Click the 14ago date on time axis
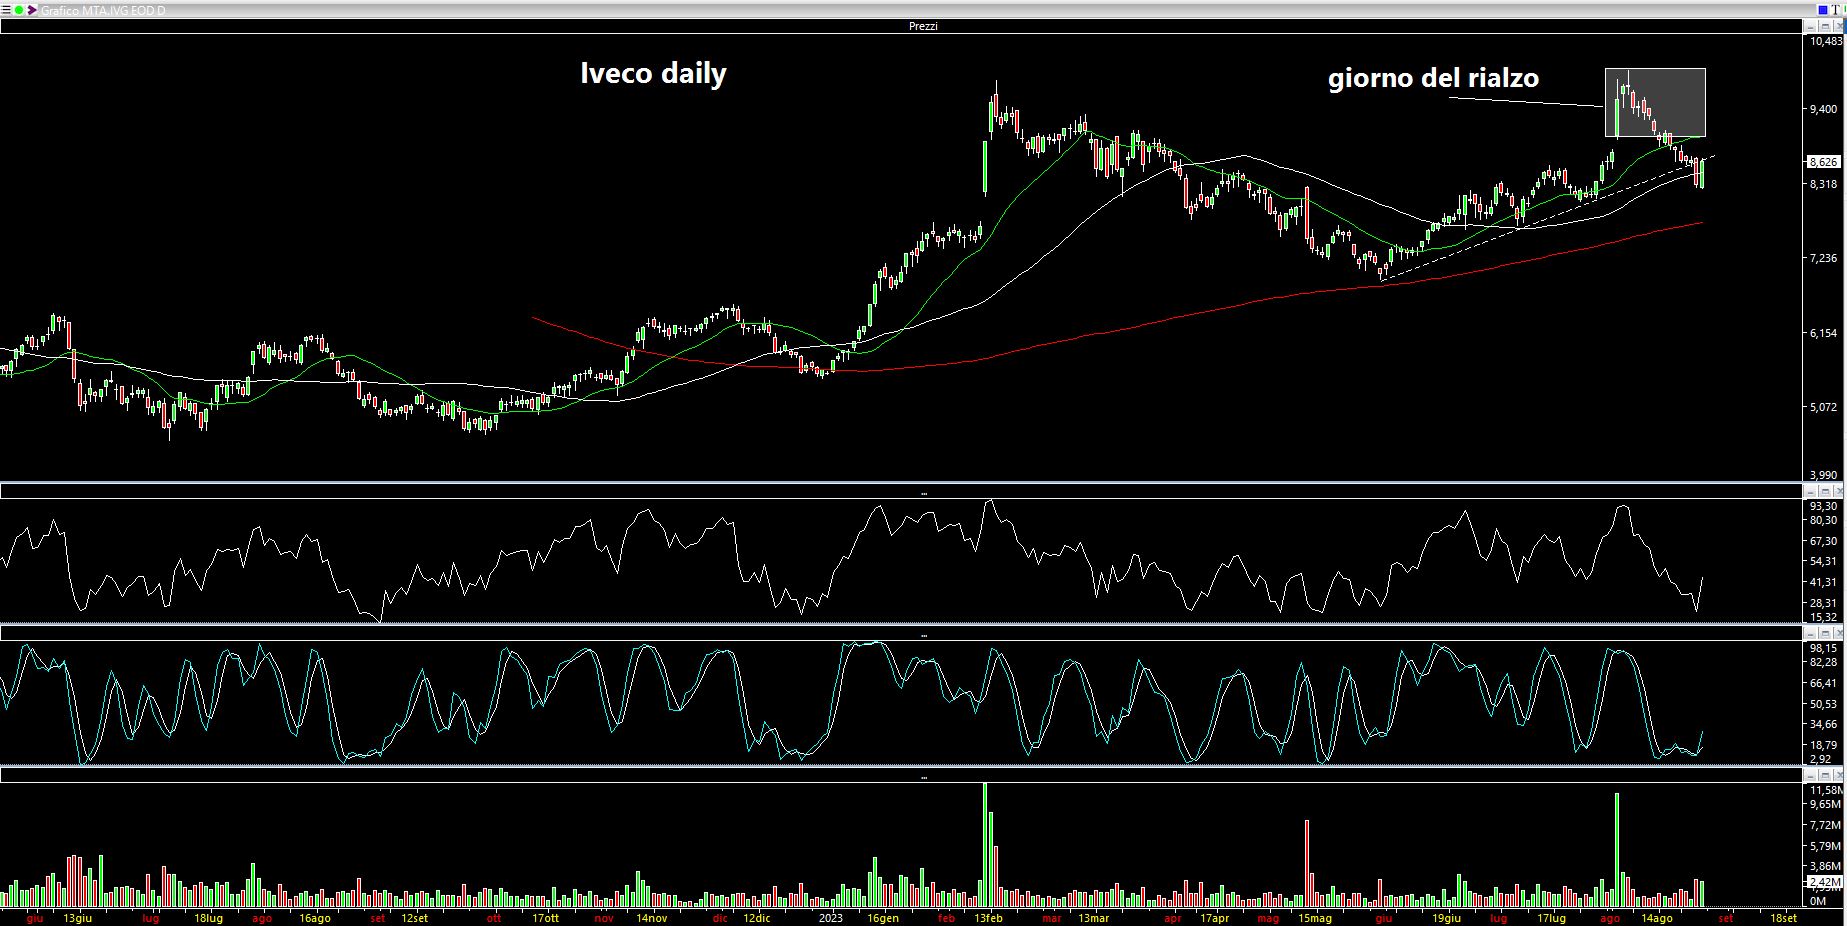The height and width of the screenshot is (926, 1847). point(1657,918)
